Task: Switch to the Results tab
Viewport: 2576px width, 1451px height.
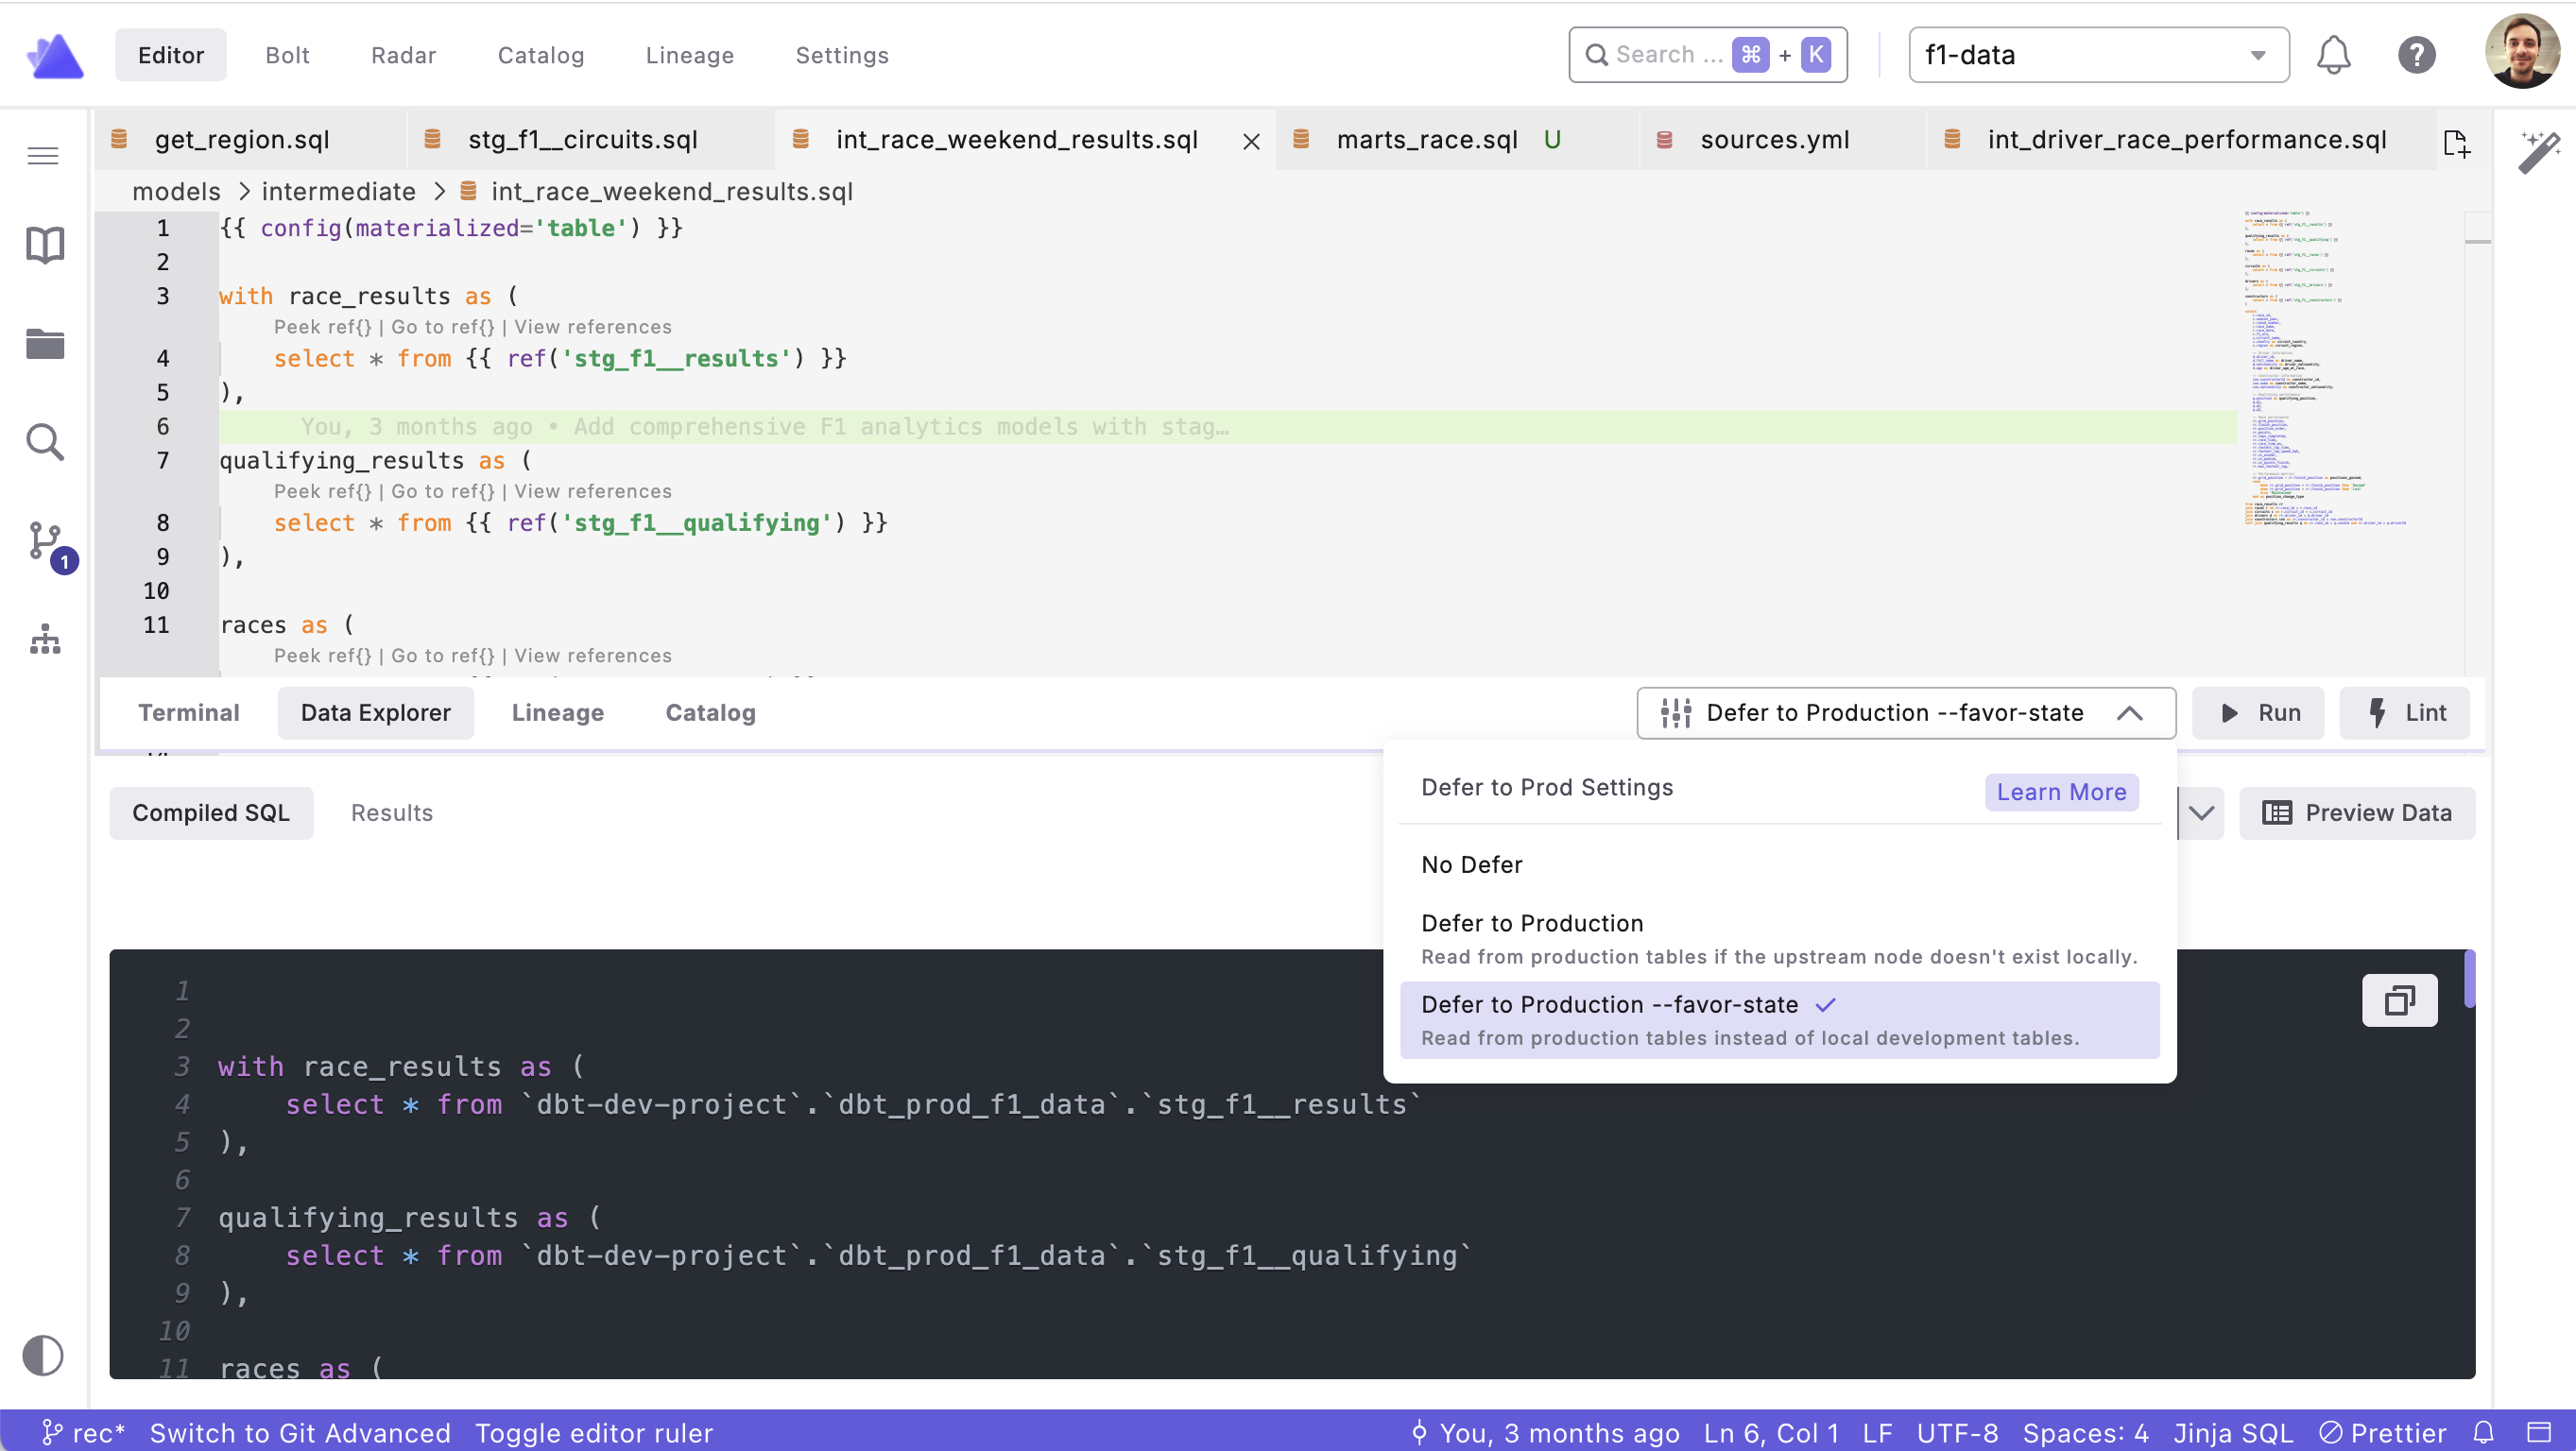Action: (x=391, y=813)
